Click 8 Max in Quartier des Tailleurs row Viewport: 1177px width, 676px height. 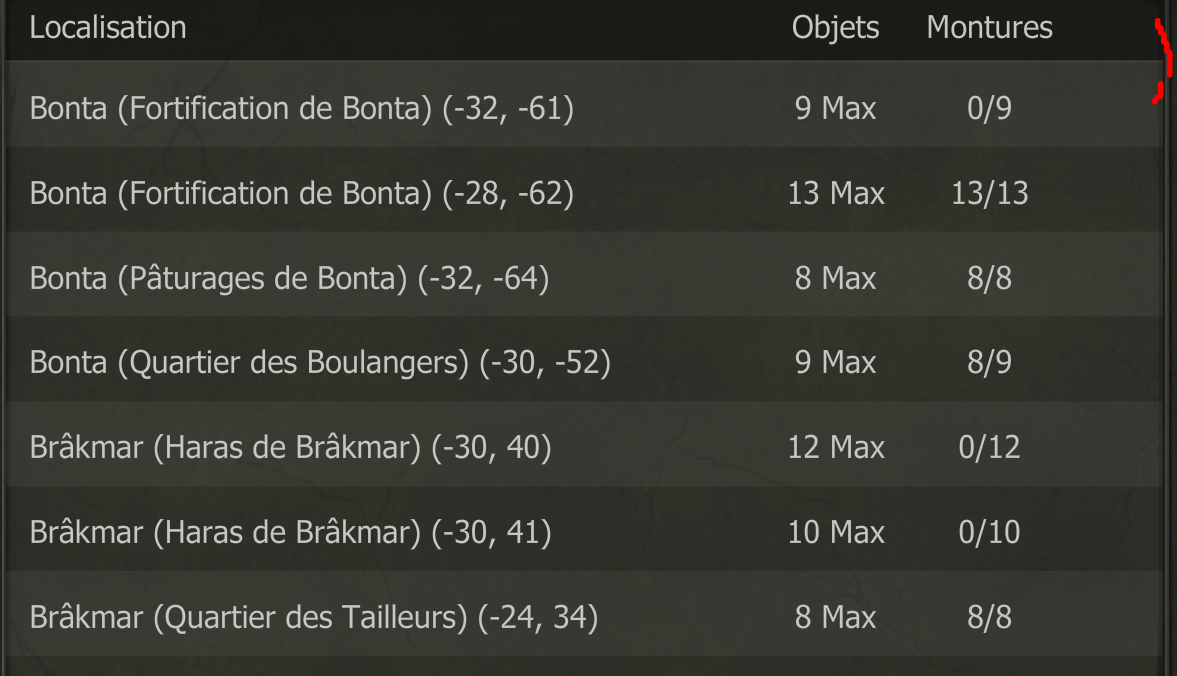[x=835, y=617]
